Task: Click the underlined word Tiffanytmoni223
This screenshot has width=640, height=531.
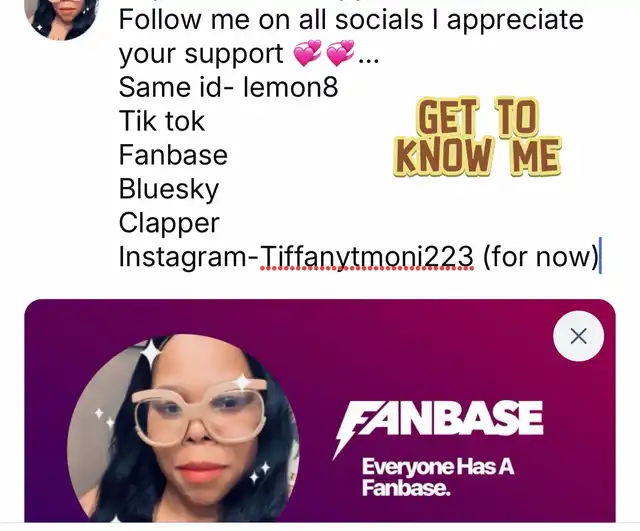Action: click(367, 256)
